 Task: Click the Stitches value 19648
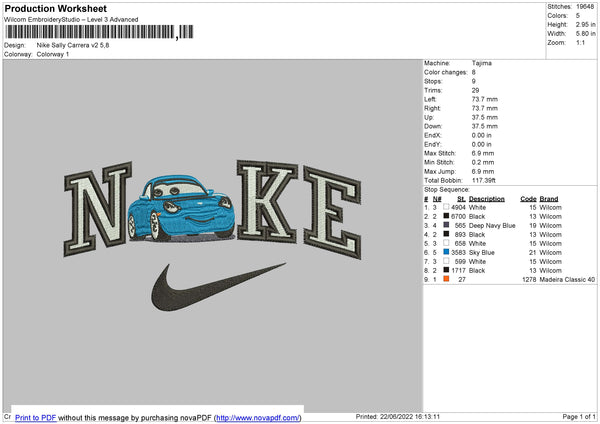[585, 7]
